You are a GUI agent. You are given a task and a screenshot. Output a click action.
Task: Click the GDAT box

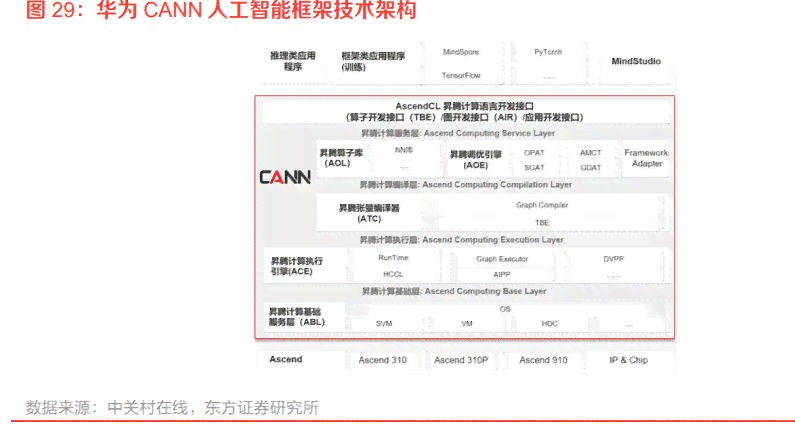click(x=591, y=167)
